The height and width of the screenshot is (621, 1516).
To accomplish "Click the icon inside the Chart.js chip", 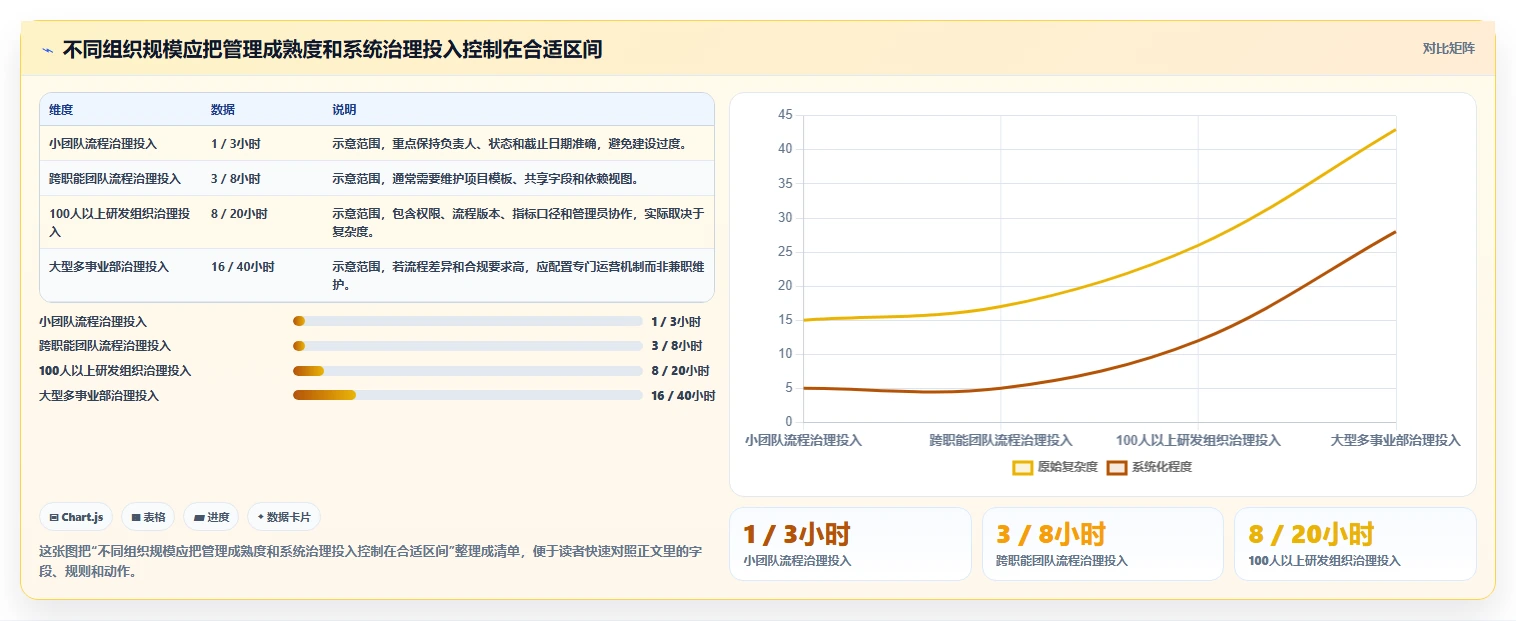I will pos(53,517).
